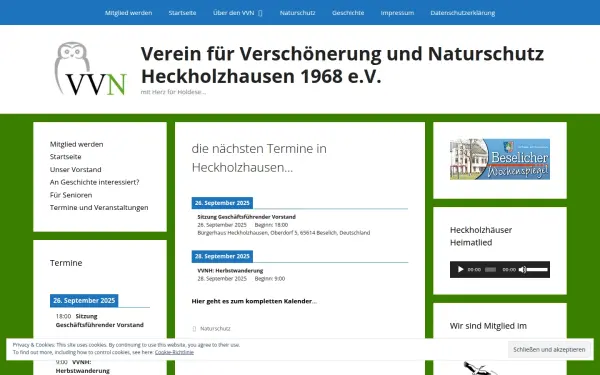Image resolution: width=600 pixels, height=375 pixels.
Task: Expand the Über den VVN submenu arrow
Action: (260, 13)
